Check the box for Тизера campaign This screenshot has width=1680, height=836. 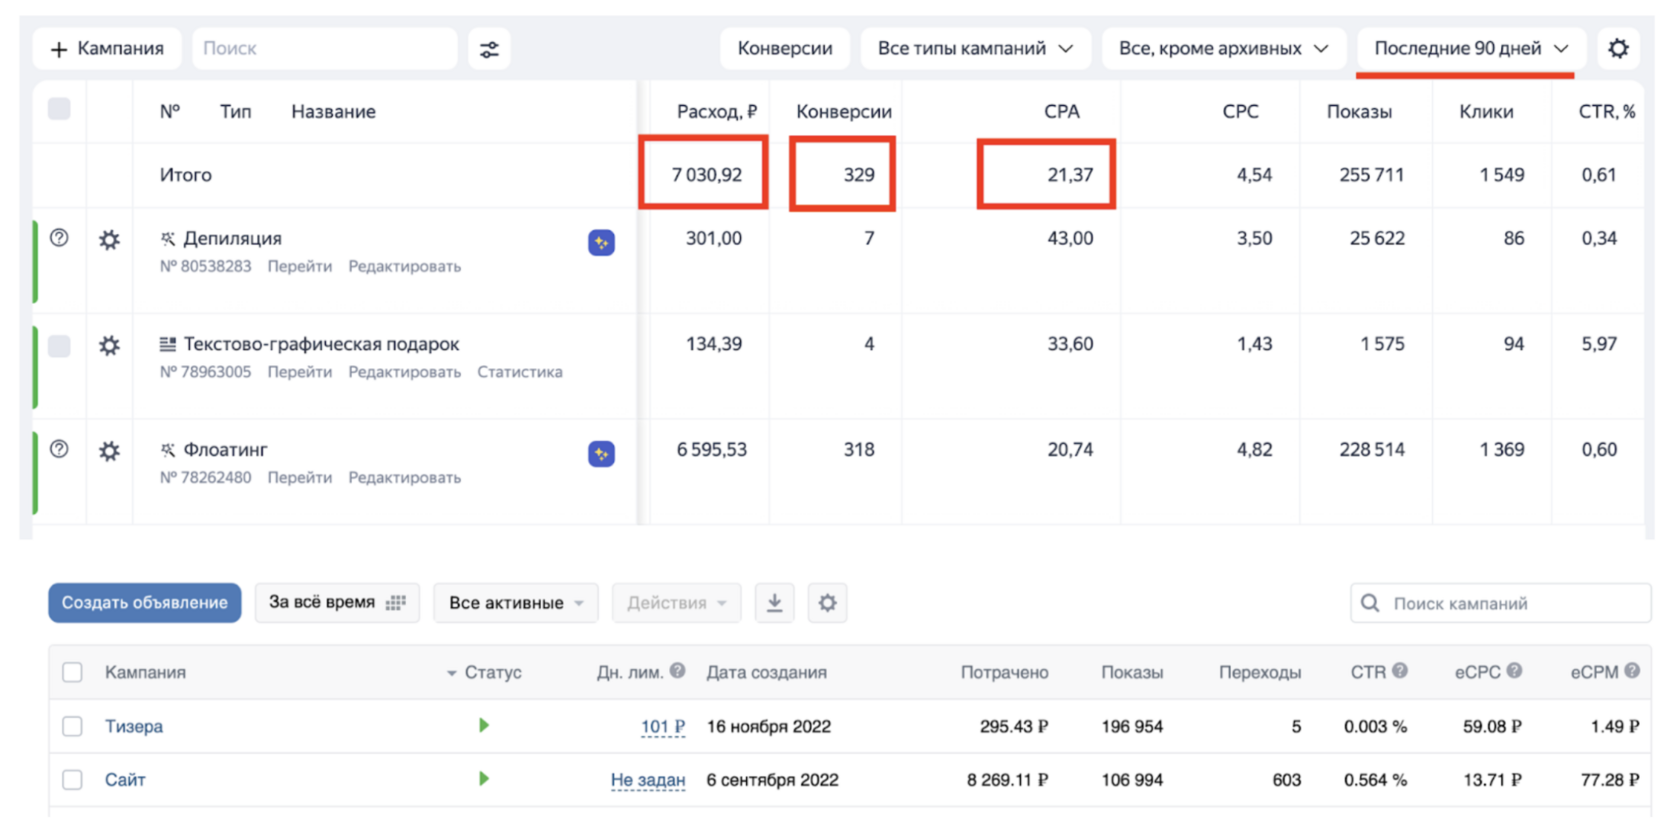tap(72, 726)
